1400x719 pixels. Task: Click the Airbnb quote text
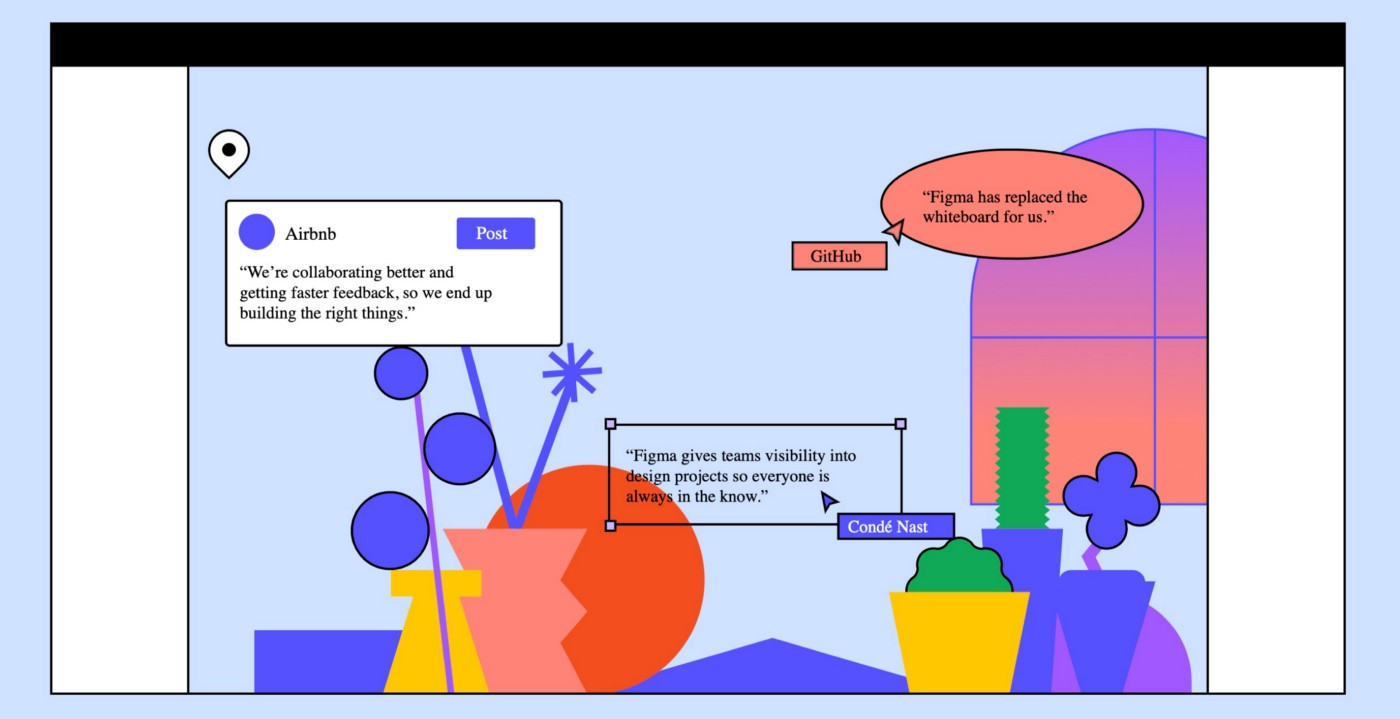click(366, 292)
